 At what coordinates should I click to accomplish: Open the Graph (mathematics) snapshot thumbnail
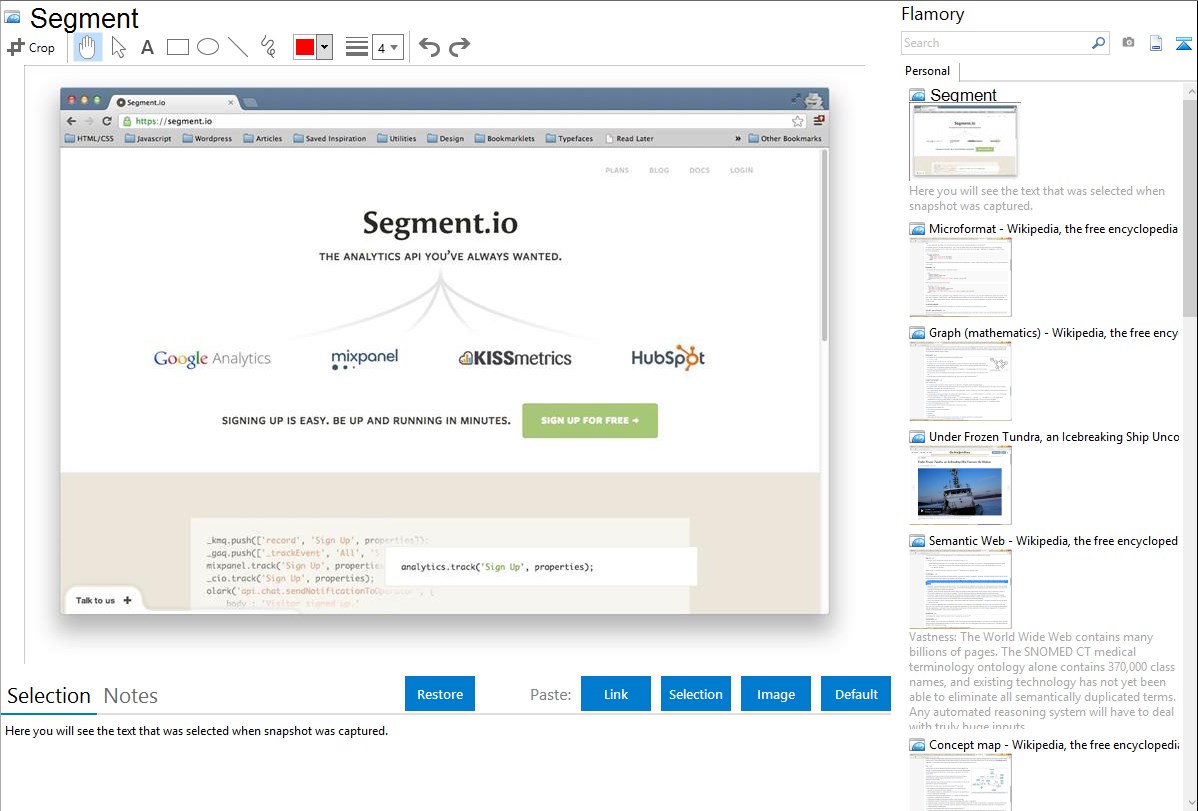[960, 381]
